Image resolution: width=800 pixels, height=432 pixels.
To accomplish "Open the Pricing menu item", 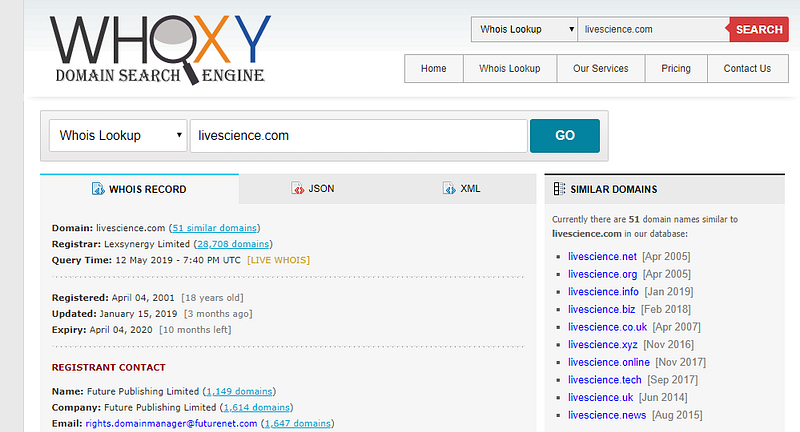I will click(676, 68).
